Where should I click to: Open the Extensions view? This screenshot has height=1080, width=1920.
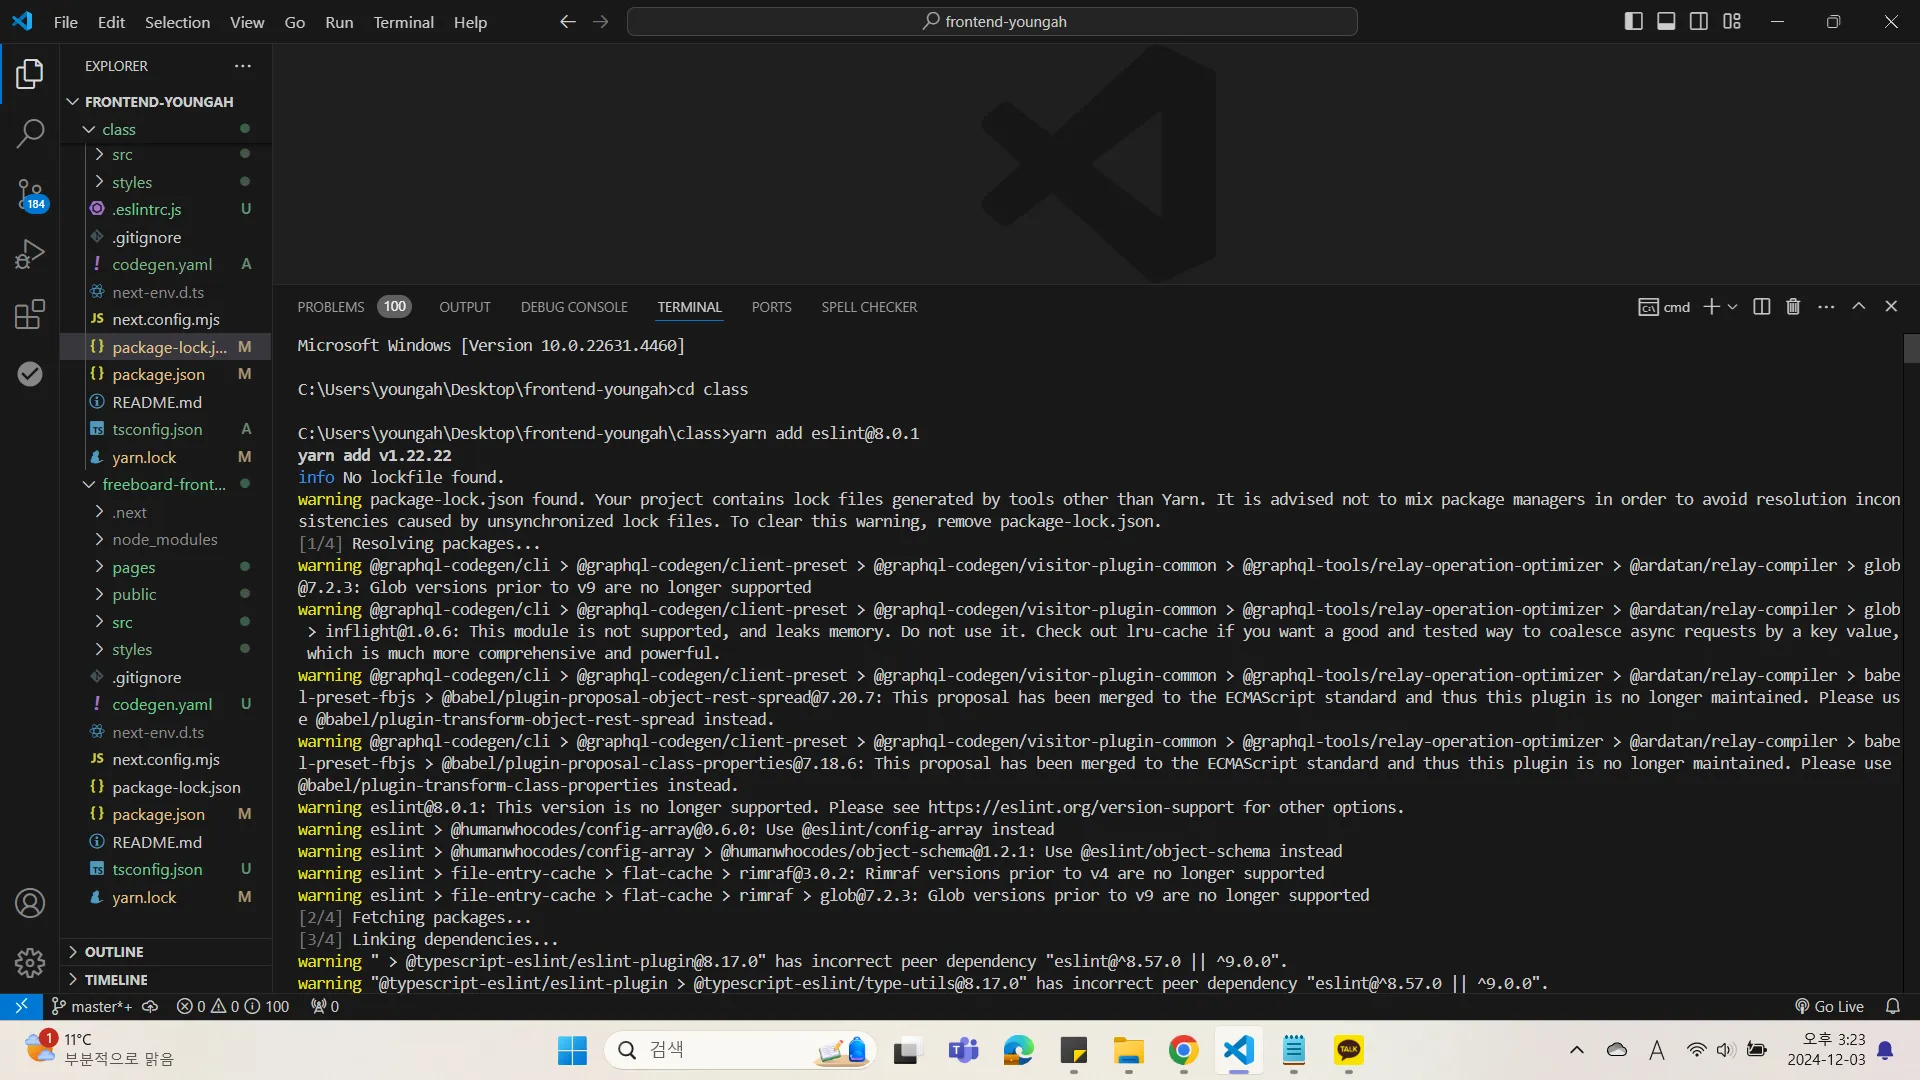(x=30, y=314)
